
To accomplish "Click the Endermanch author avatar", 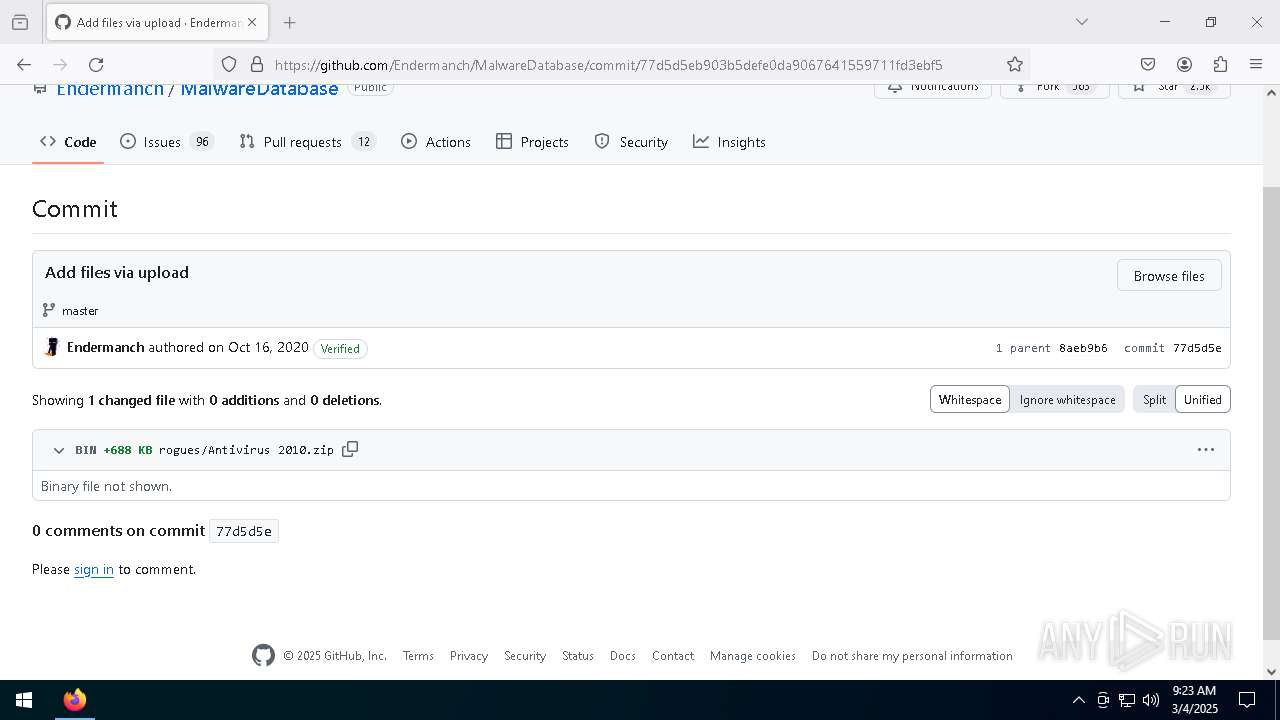I will tap(52, 348).
